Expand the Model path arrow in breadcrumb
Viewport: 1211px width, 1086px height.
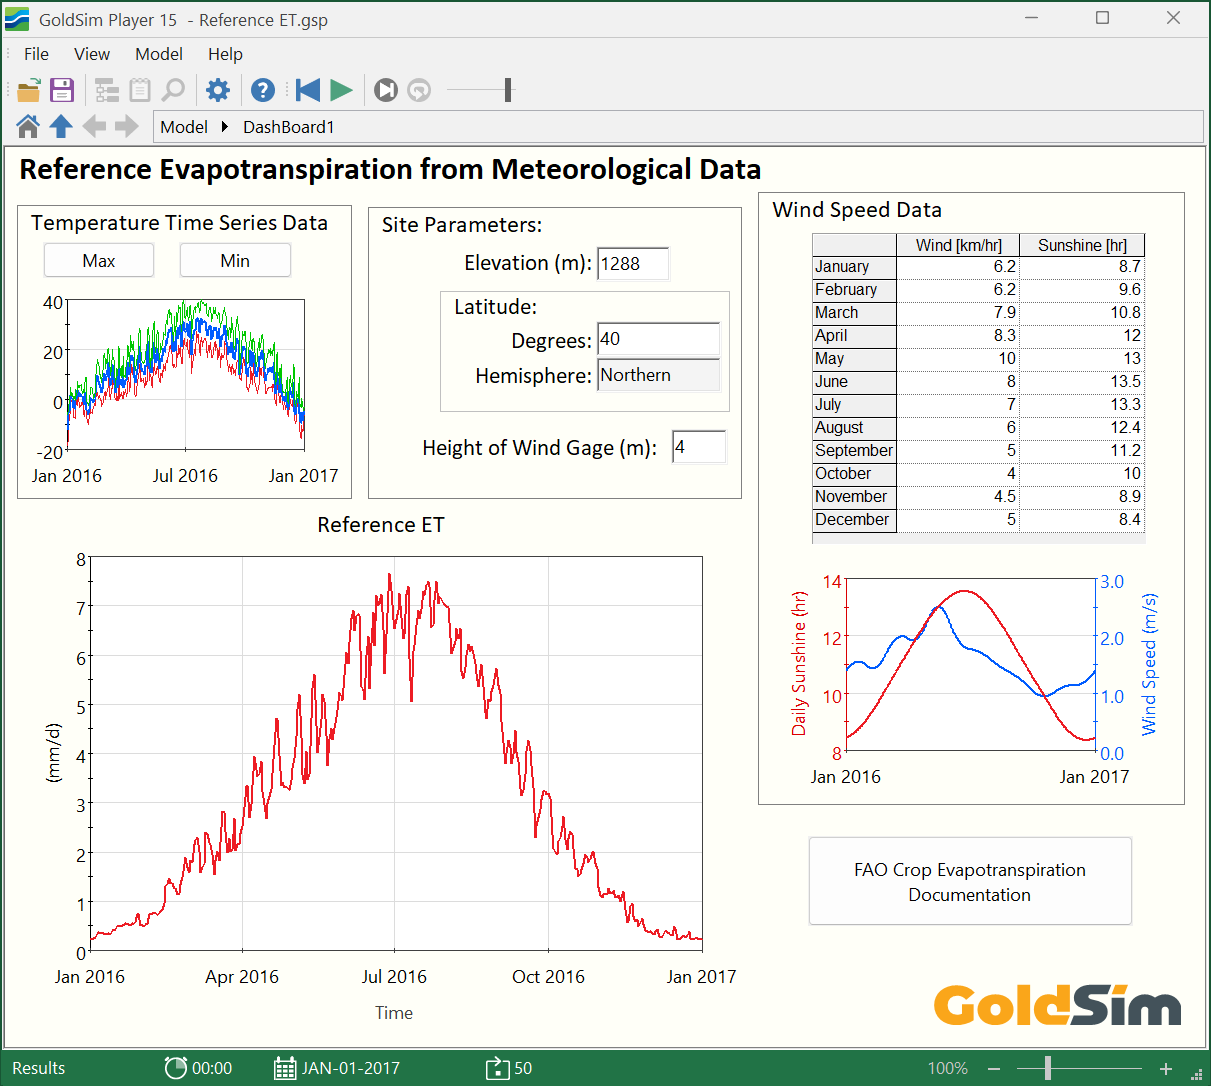point(225,127)
